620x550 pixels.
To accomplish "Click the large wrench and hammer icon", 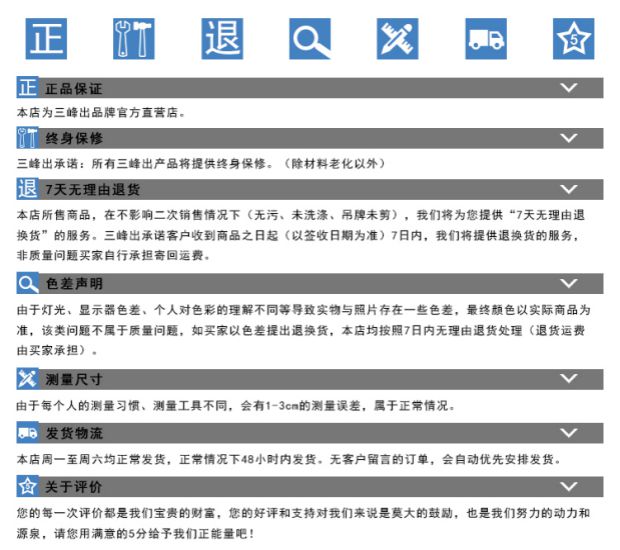I will pyautogui.click(x=134, y=39).
